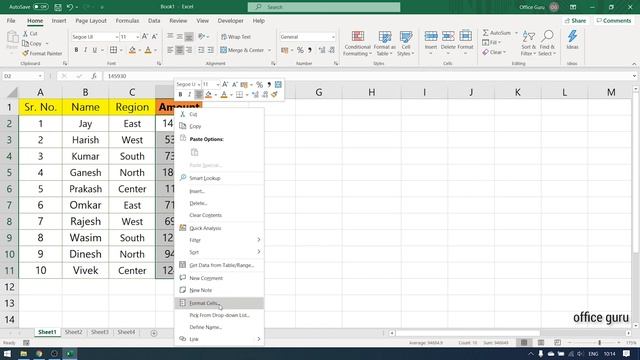
Task: Click Decrease Font Size in ribbon
Action: pyautogui.click(x=154, y=37)
